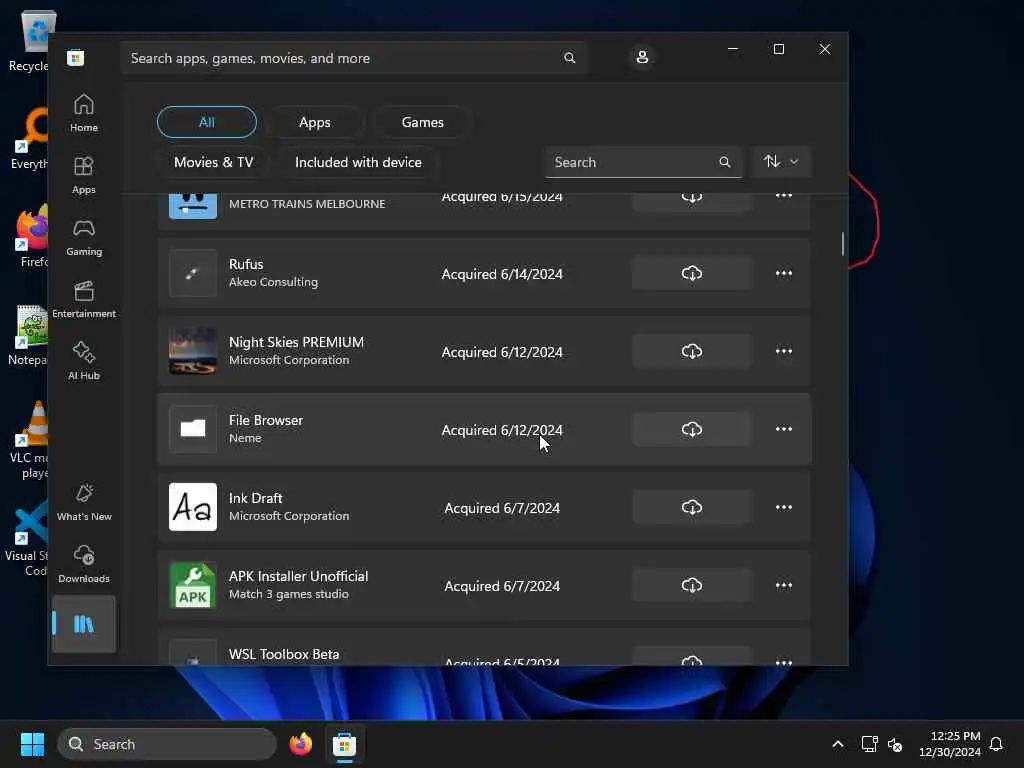Image resolution: width=1024 pixels, height=768 pixels.
Task: Click the Rufus app thumbnail
Action: tap(193, 274)
